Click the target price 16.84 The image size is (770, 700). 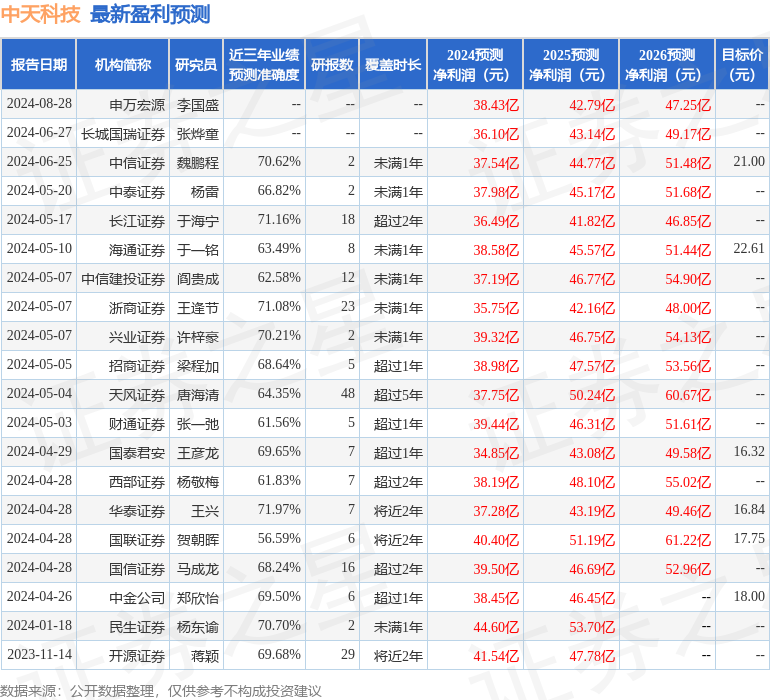click(x=749, y=509)
